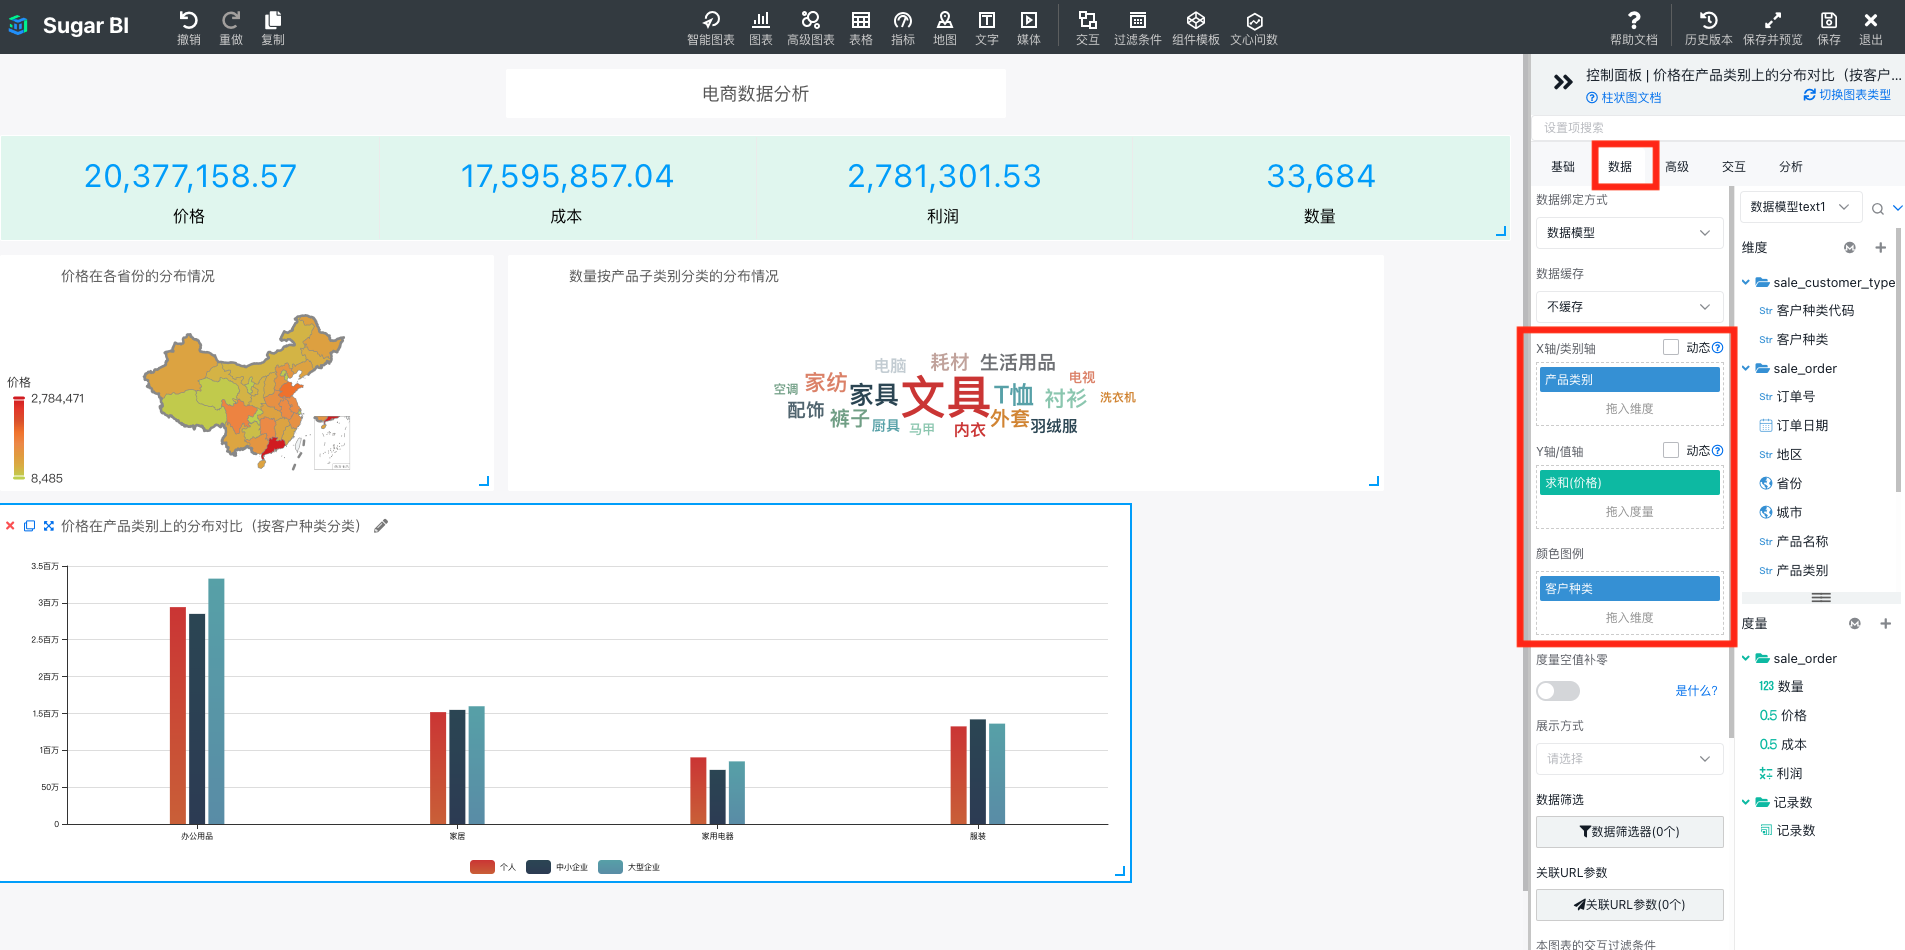Open the 数据模型text1 selector dropdown
This screenshot has width=1905, height=950.
[x=1801, y=207]
